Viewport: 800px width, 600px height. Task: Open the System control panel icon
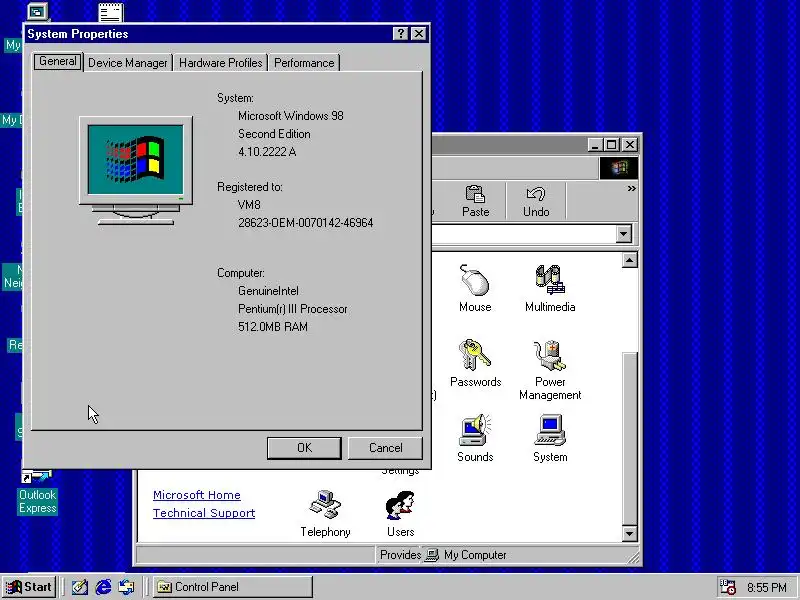(x=550, y=438)
